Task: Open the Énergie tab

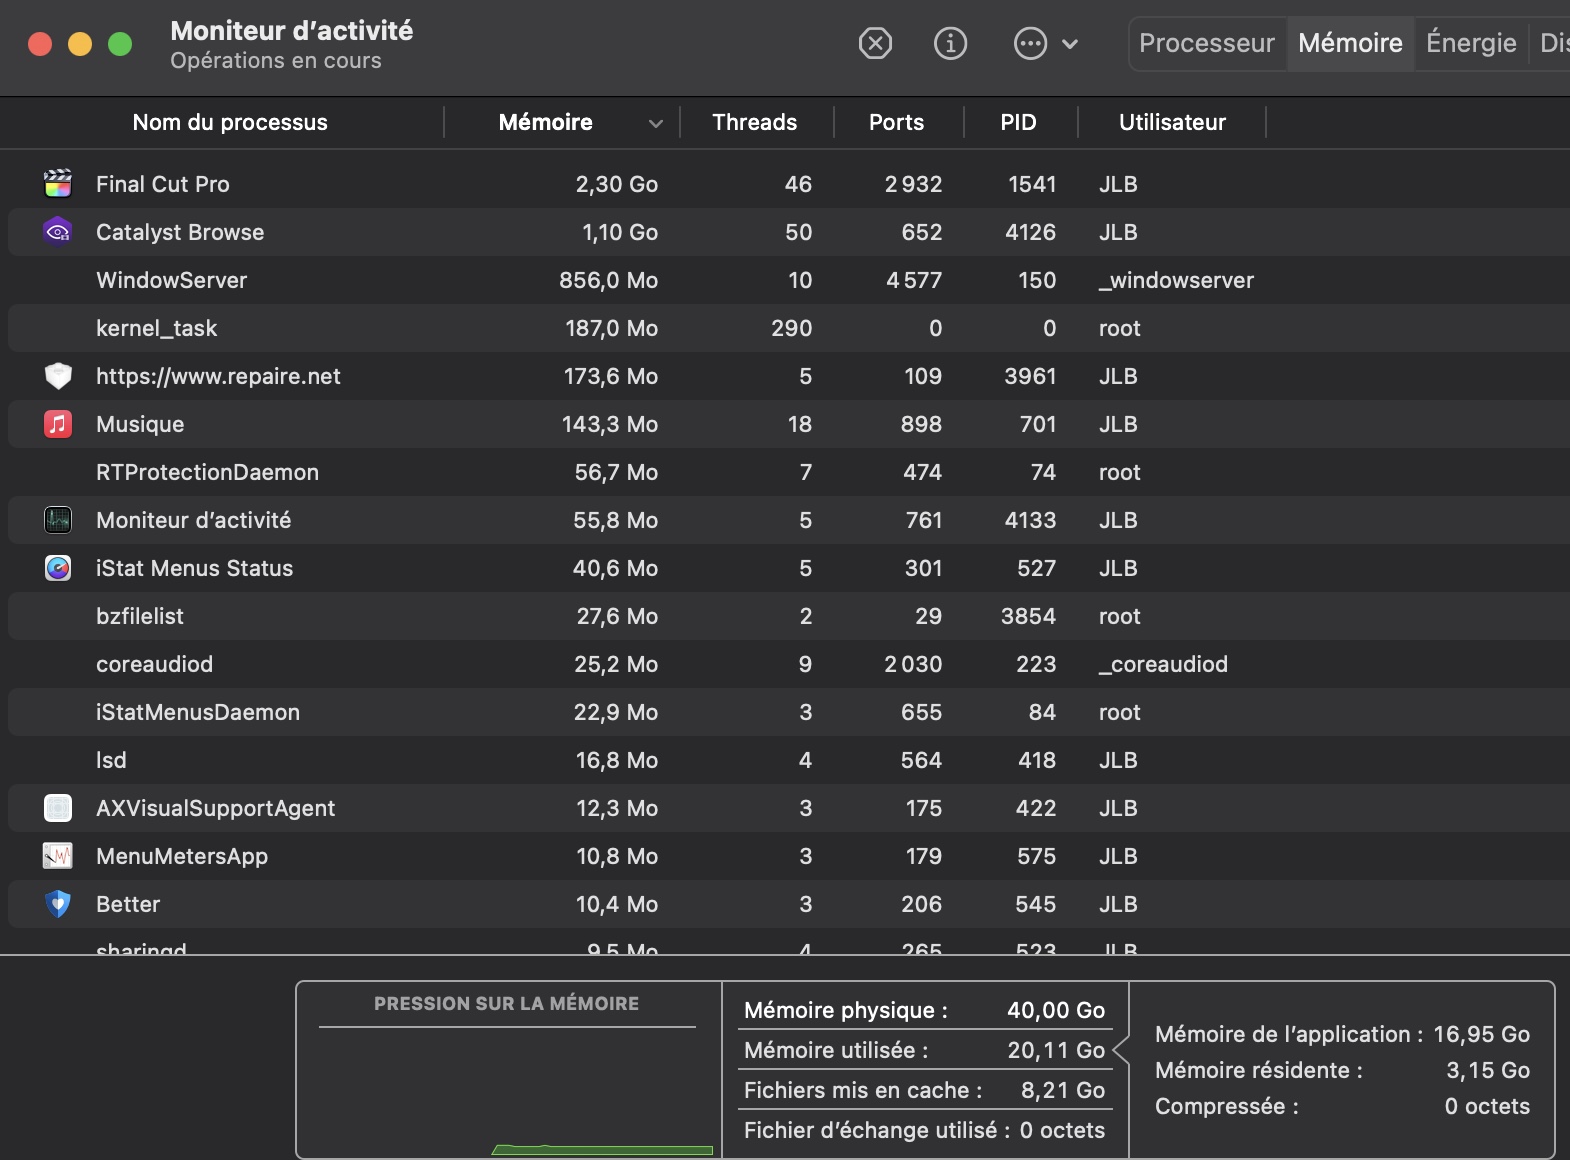Action: 1471,43
